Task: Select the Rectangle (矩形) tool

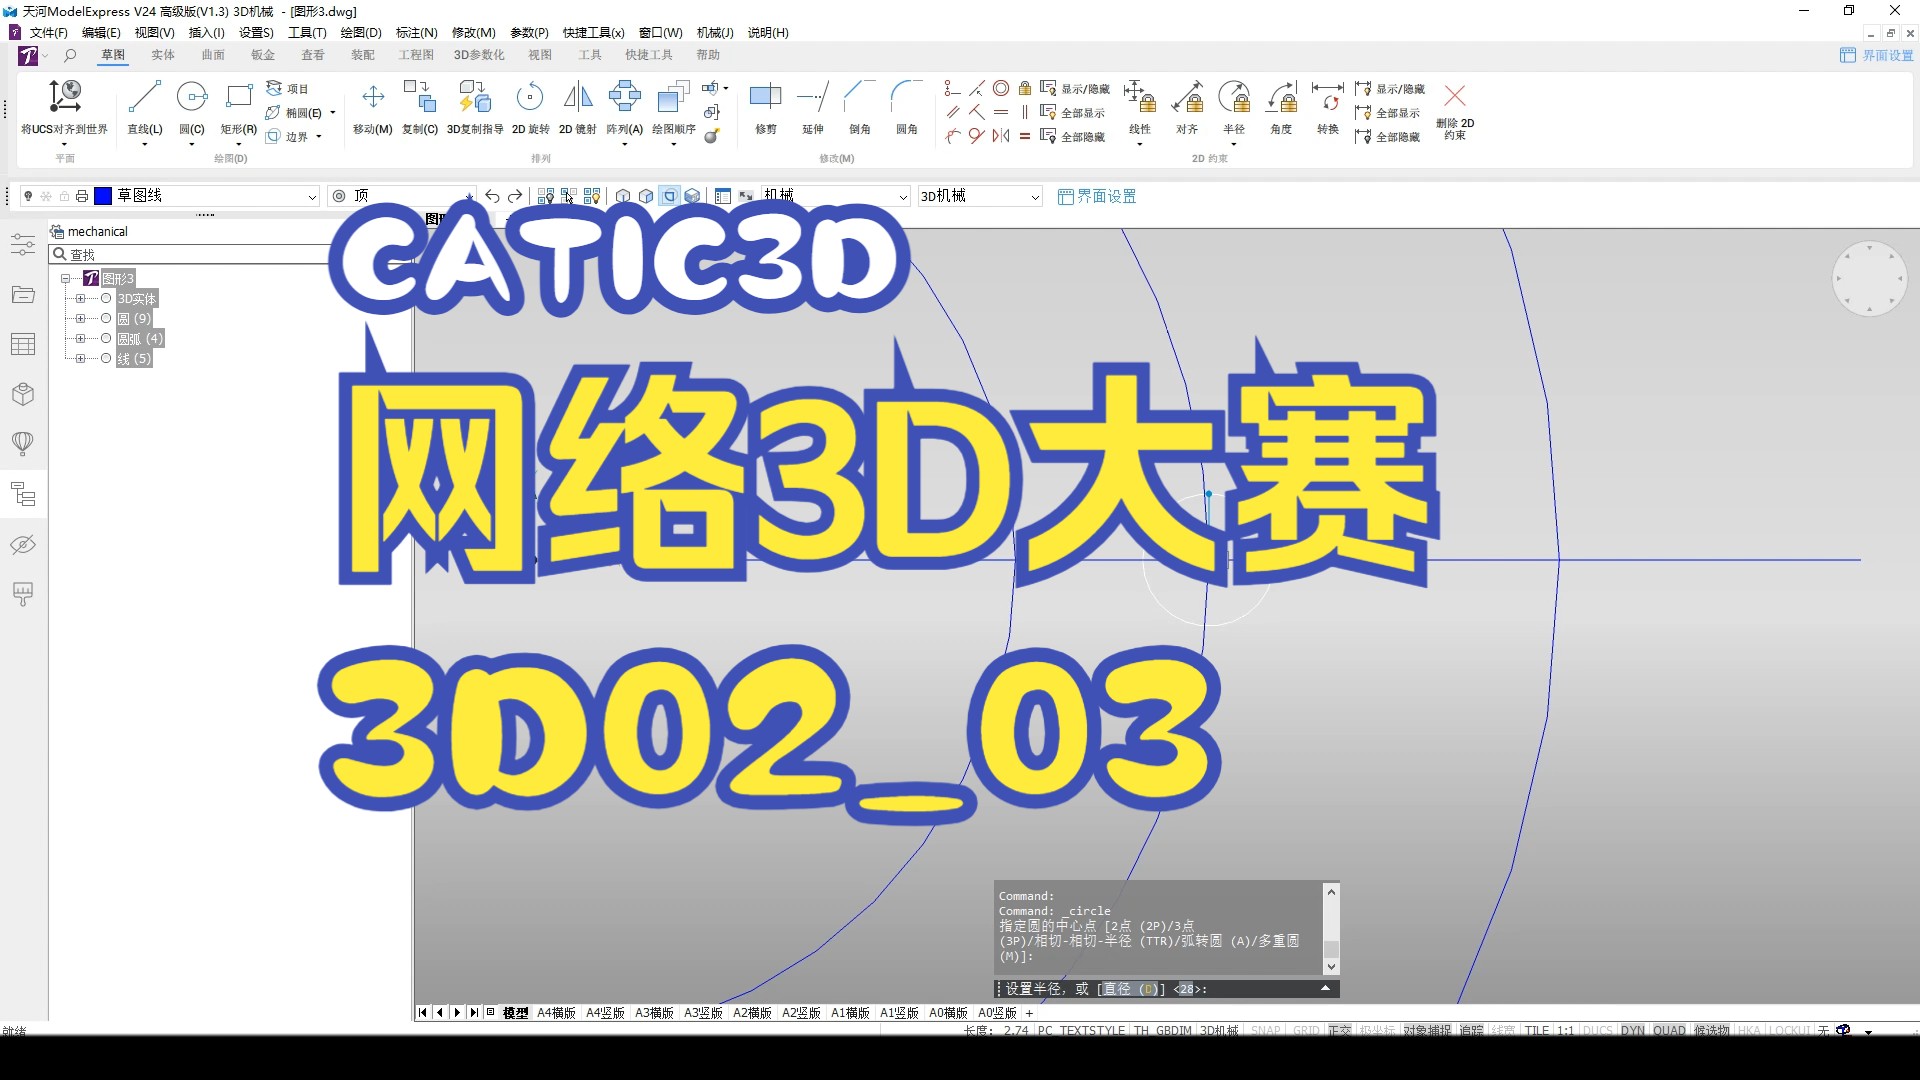Action: 238,108
